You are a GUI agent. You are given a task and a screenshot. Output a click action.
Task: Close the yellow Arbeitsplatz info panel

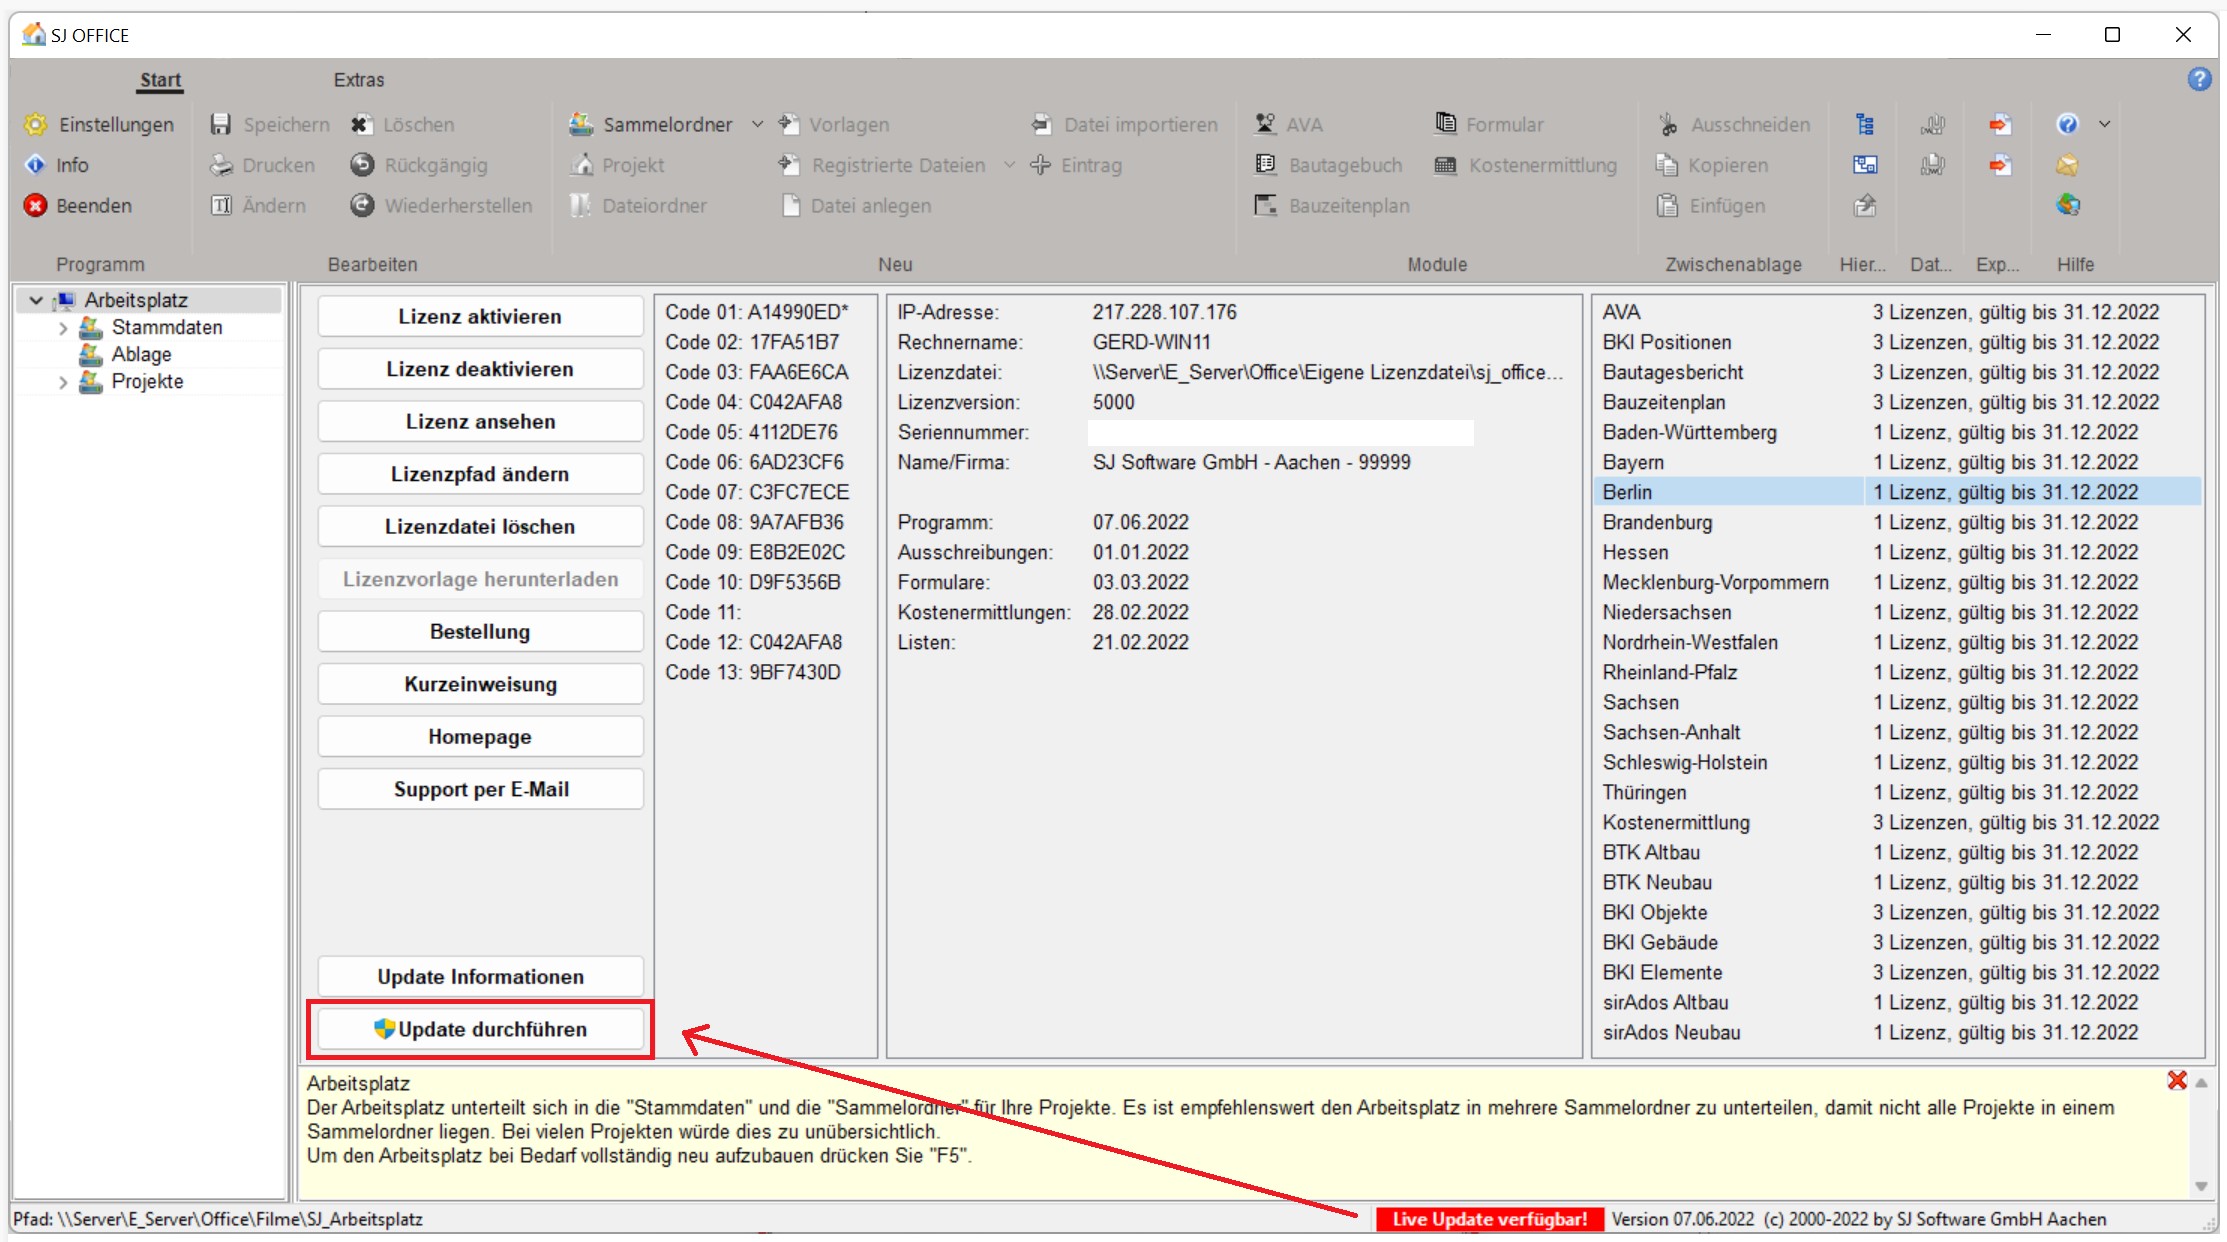[x=2176, y=1080]
